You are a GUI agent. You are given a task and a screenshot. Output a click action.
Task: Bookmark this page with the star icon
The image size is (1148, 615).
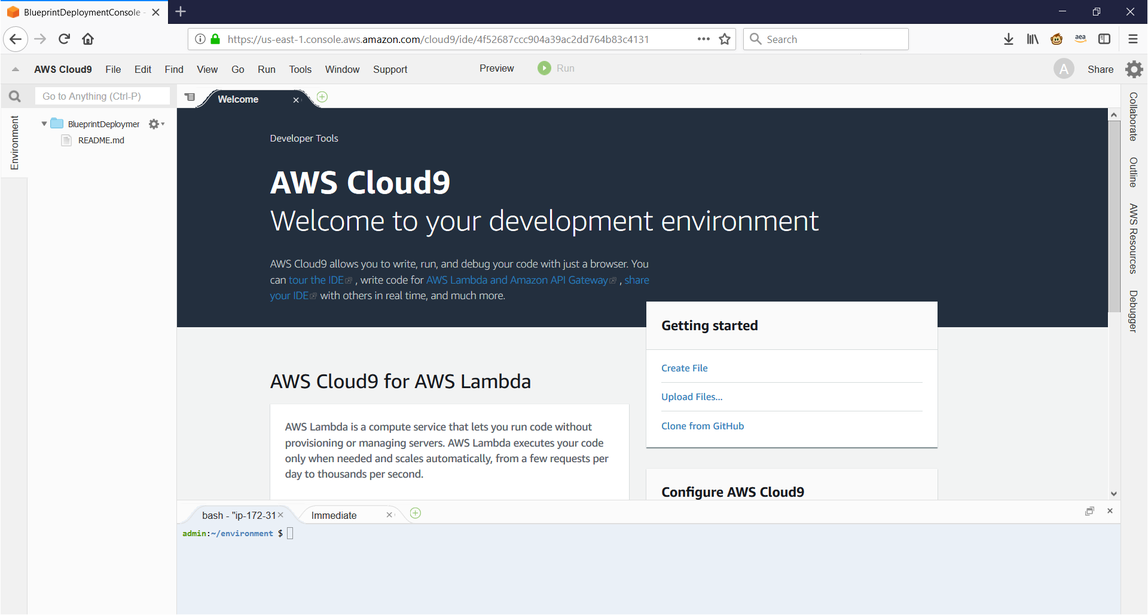[725, 39]
